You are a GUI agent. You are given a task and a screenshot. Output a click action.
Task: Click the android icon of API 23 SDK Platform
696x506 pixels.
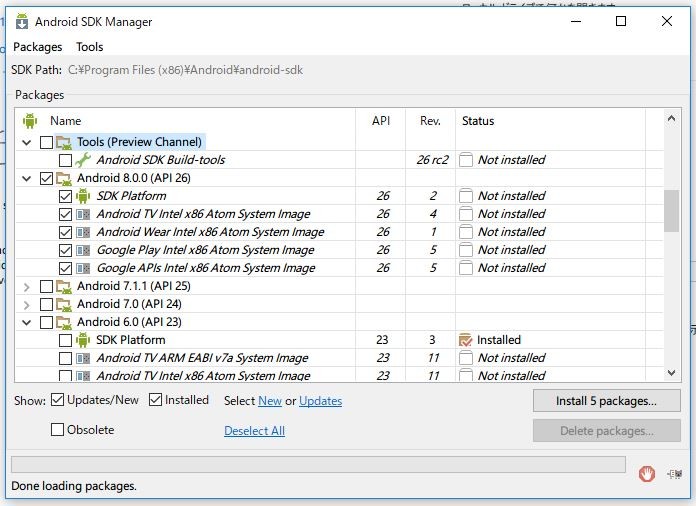(x=83, y=340)
